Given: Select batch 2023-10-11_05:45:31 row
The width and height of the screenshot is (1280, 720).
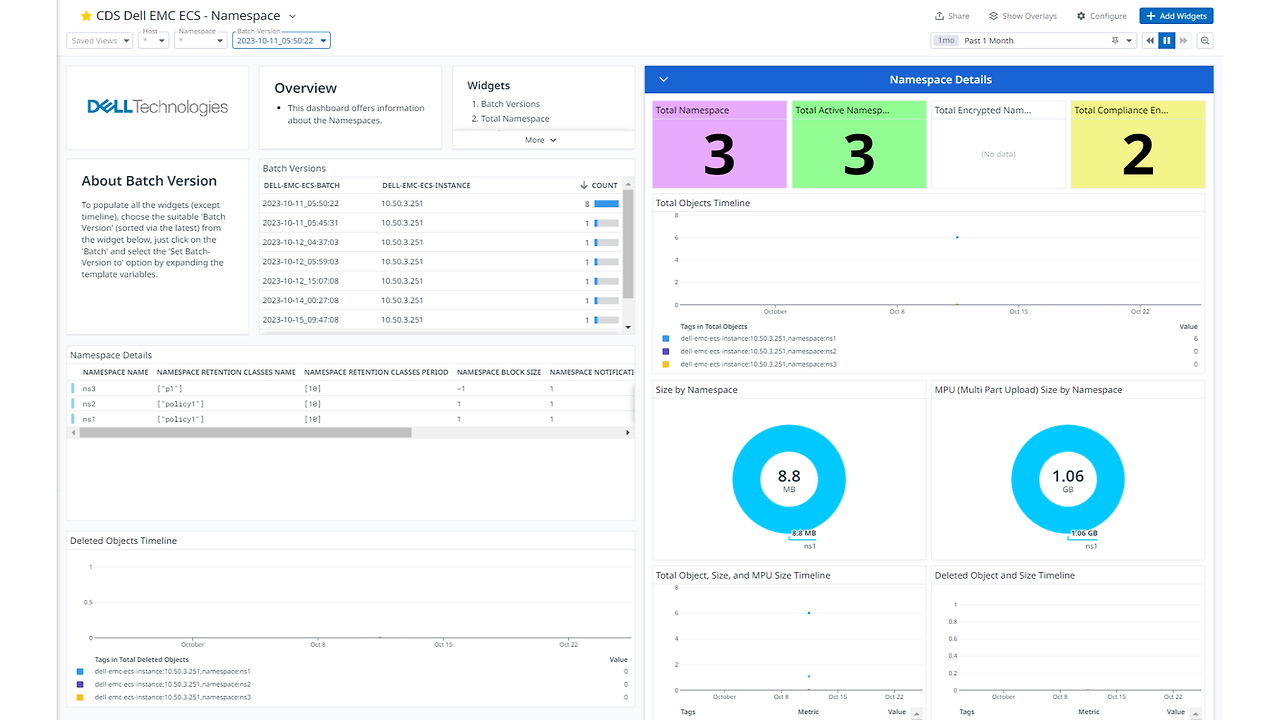Looking at the screenshot, I should click(441, 223).
